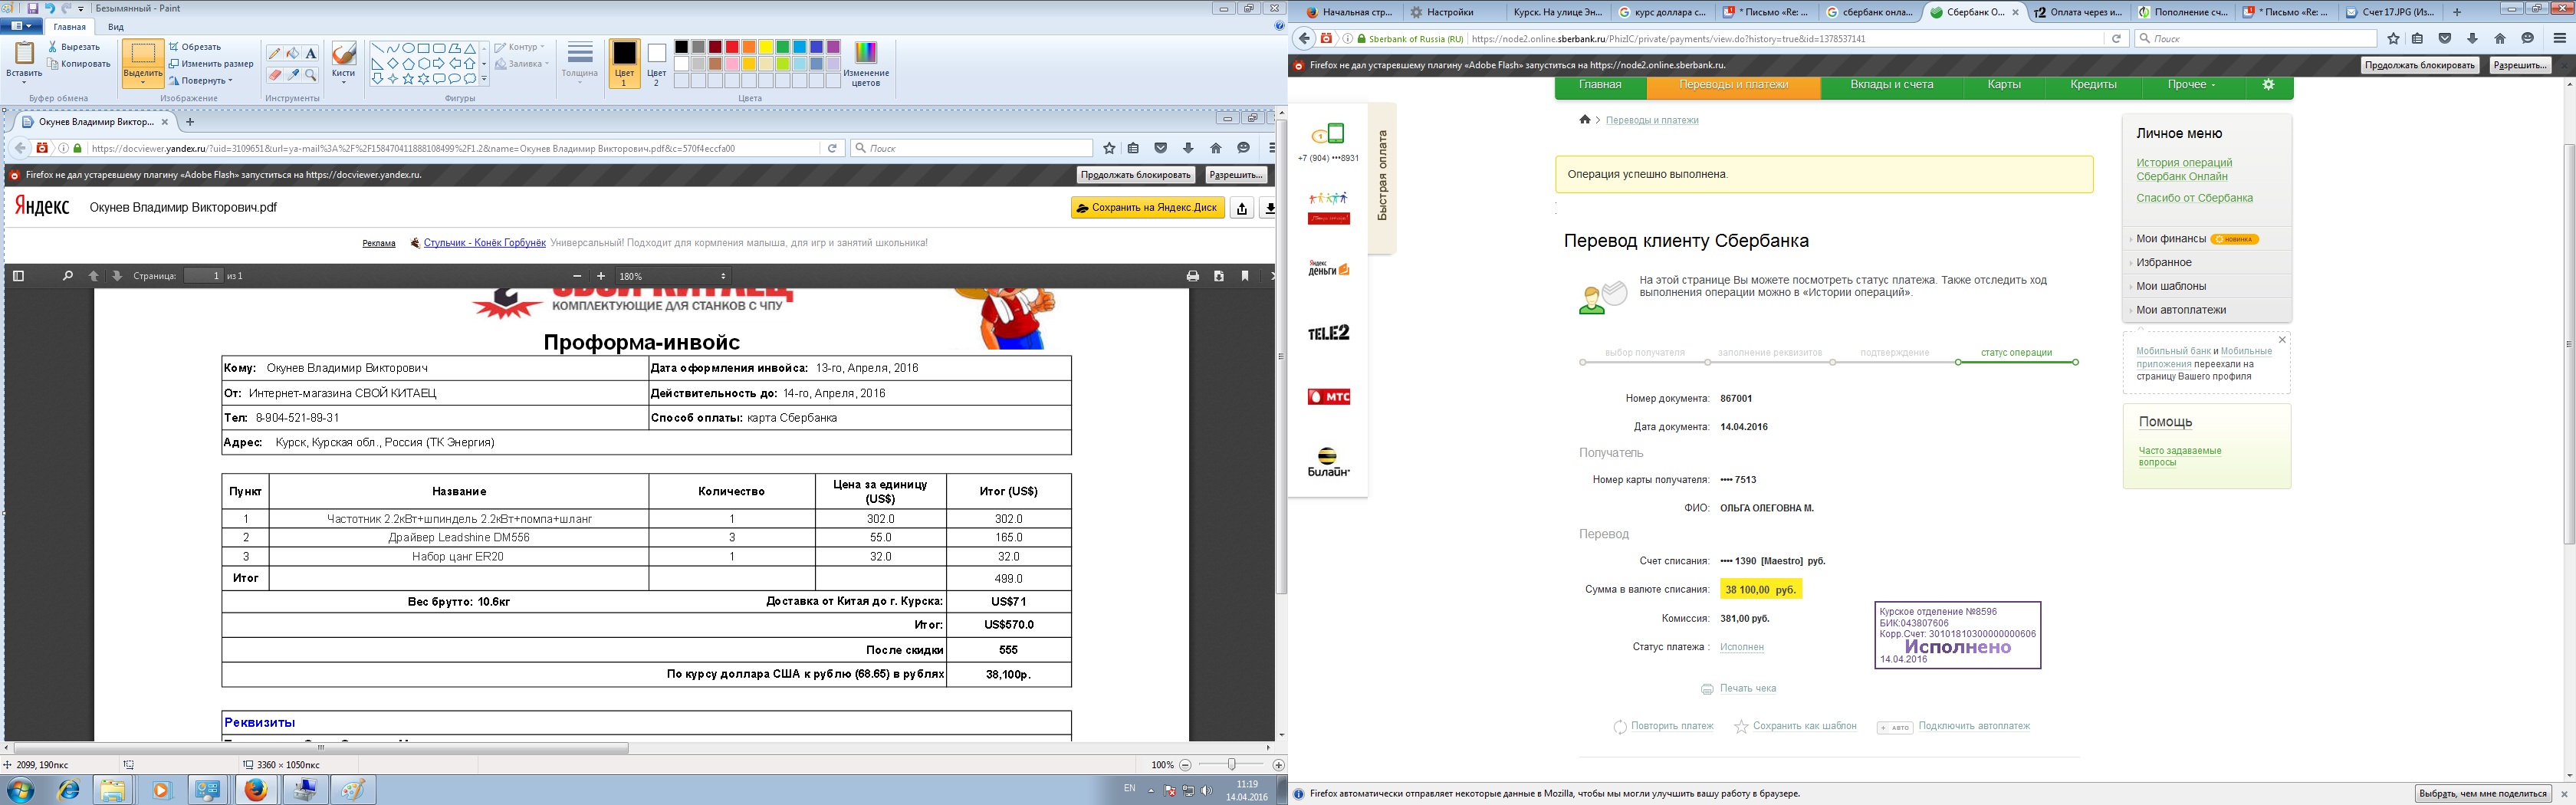Screen dimensions: 2576x805
Task: Go back in Sberbank Firefox window
Action: [x=1303, y=39]
